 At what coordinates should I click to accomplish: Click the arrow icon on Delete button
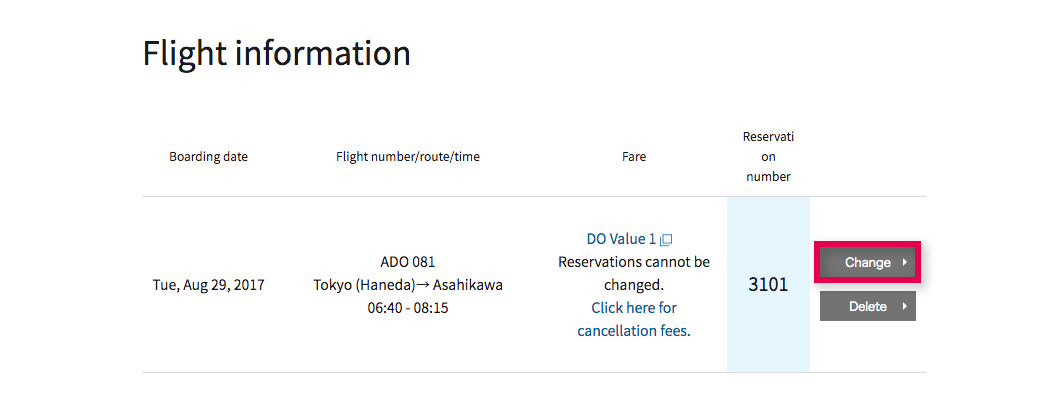pos(904,306)
